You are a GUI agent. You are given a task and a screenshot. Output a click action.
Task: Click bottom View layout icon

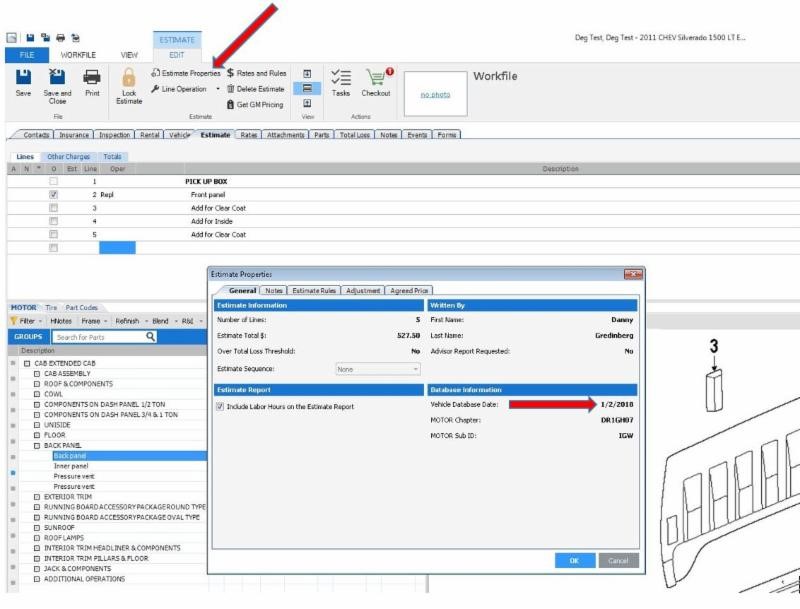click(307, 103)
